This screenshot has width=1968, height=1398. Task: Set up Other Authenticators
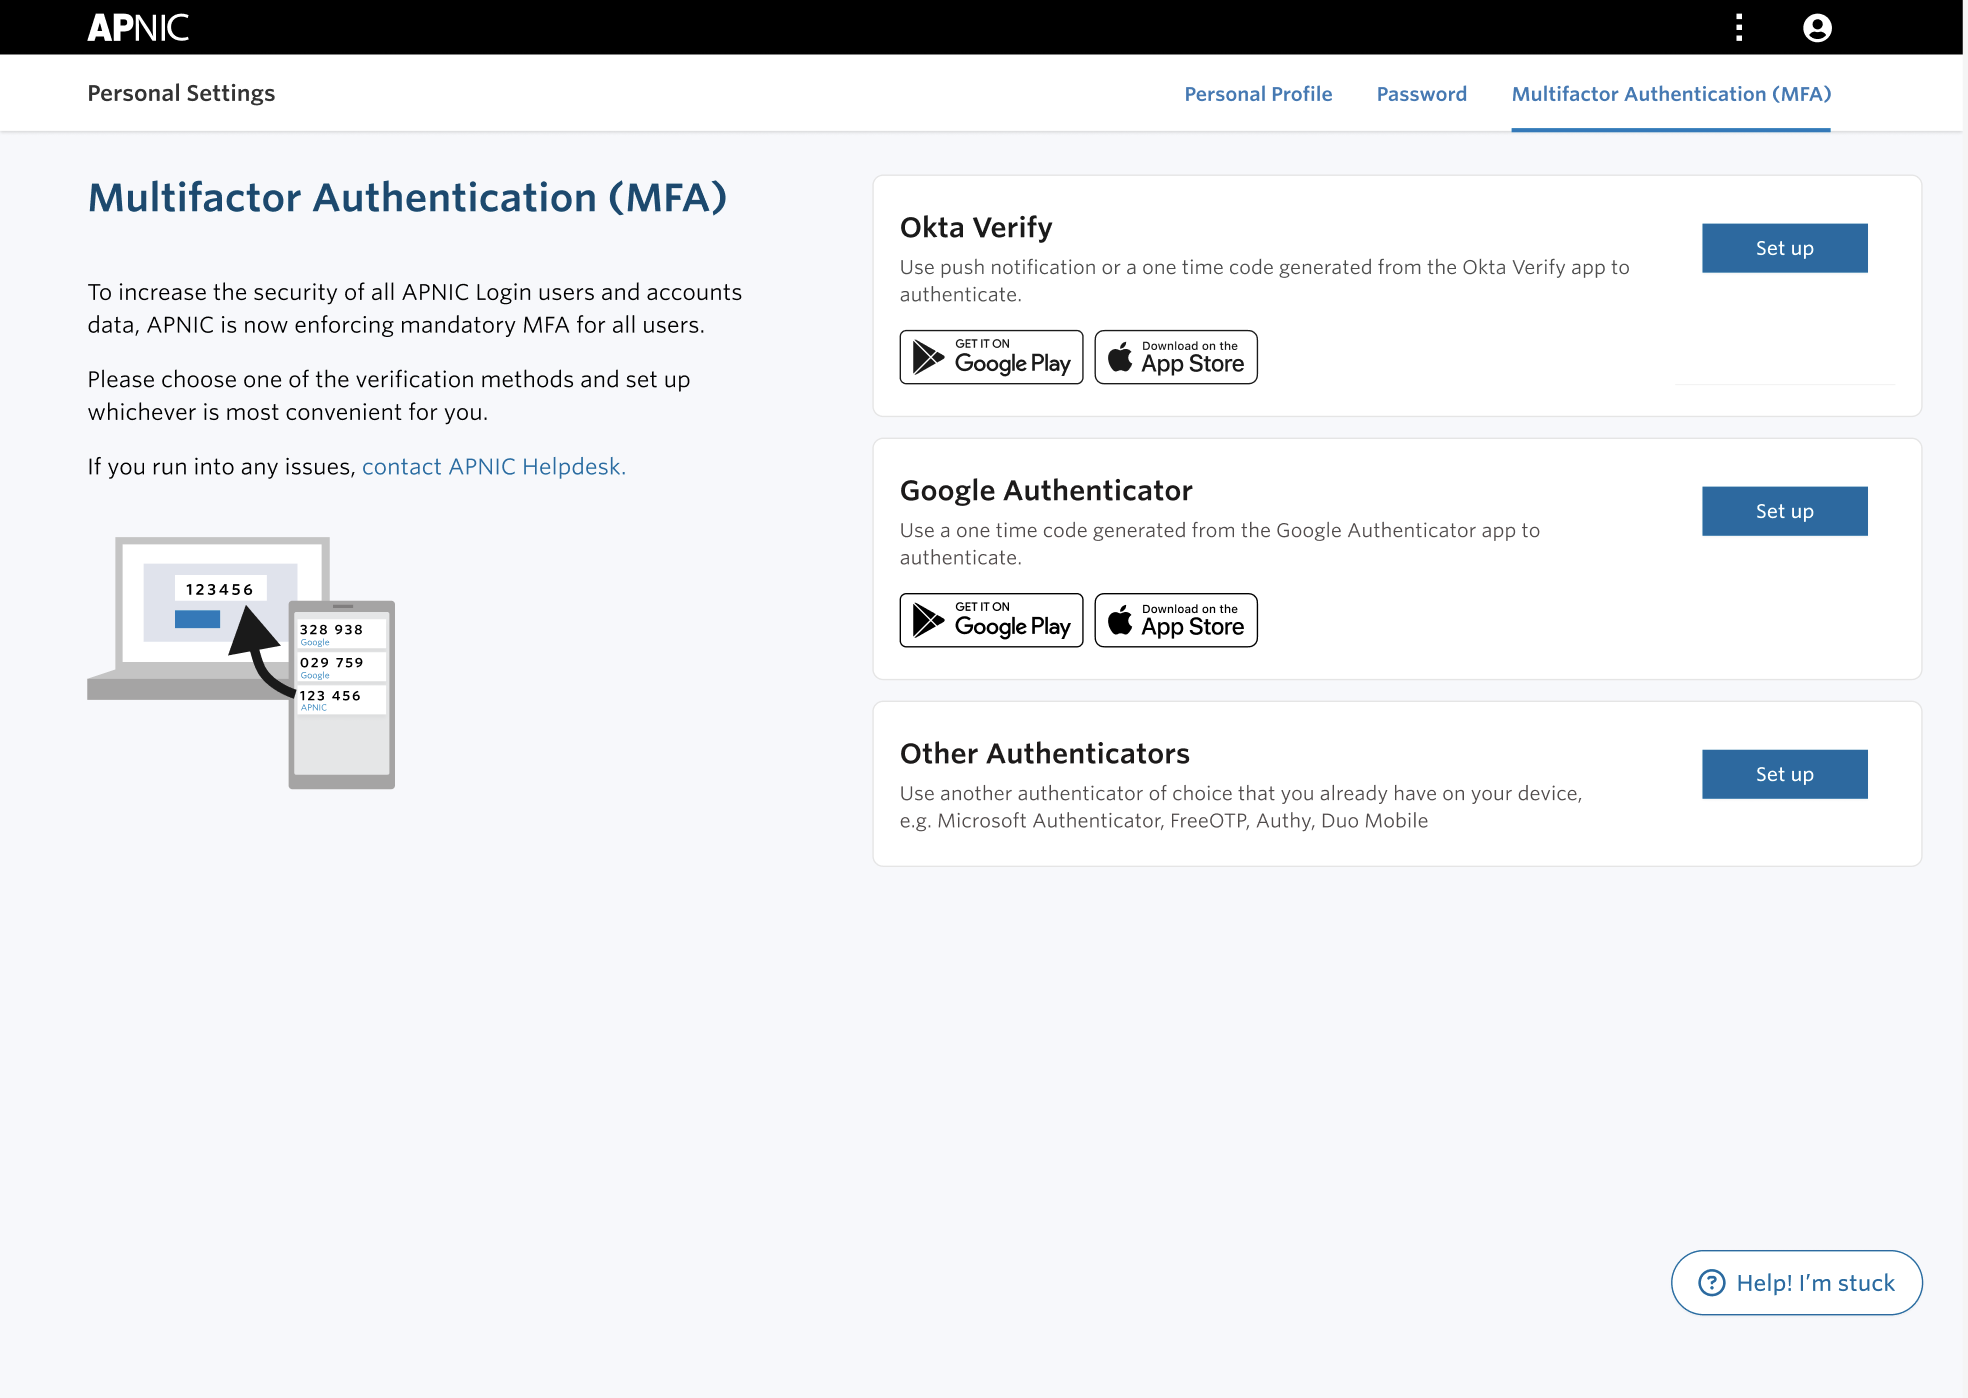(x=1784, y=774)
